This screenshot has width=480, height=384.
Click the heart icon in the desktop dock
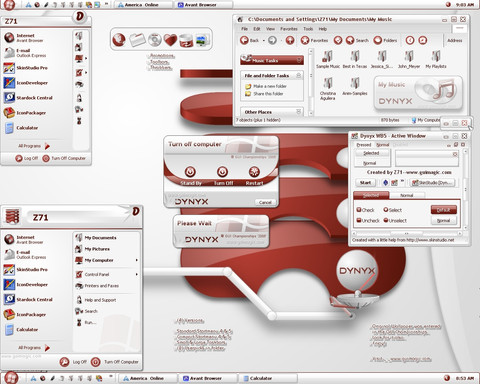click(170, 40)
